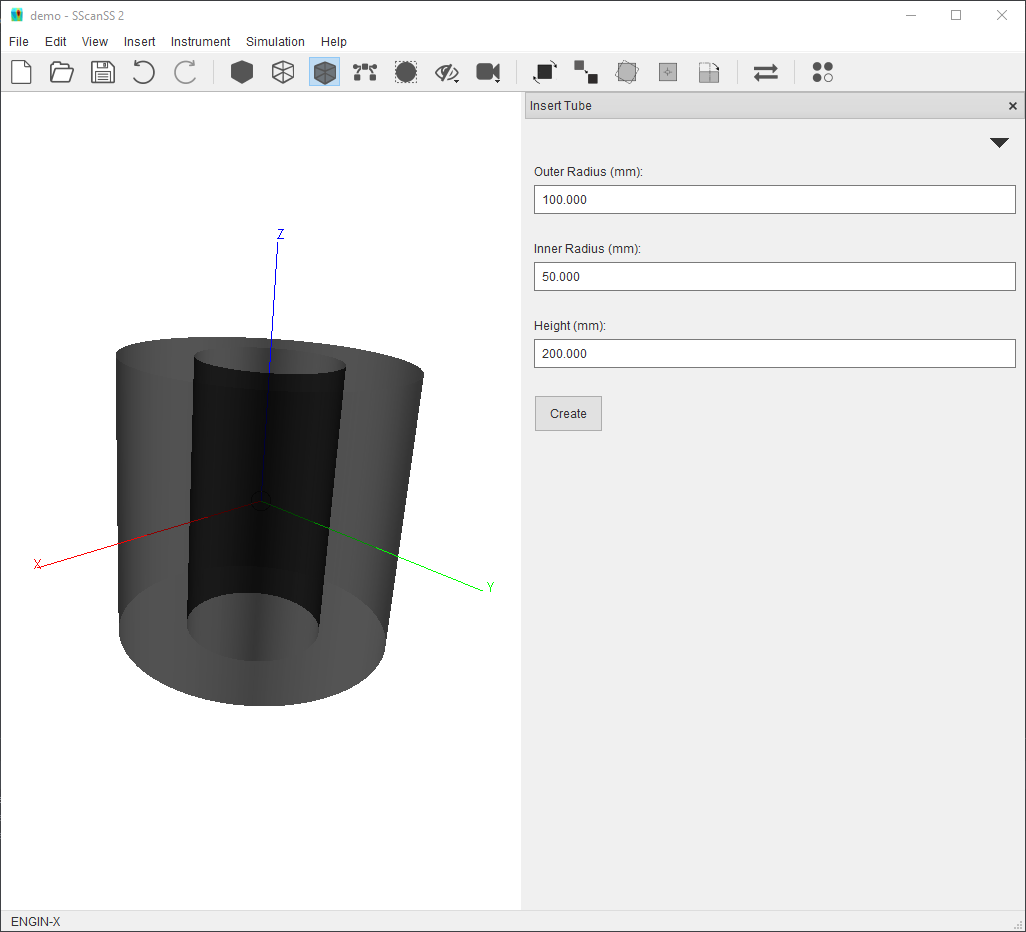Undo the last action
This screenshot has height=932, width=1026.
click(144, 72)
